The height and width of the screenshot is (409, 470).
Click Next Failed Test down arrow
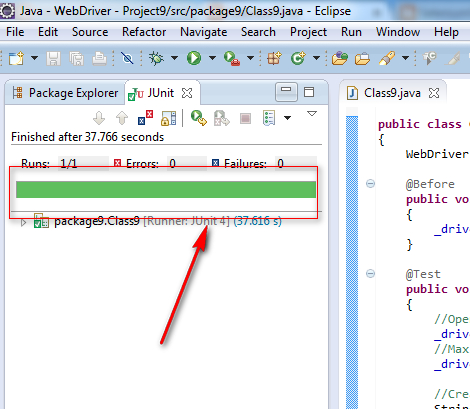99,118
